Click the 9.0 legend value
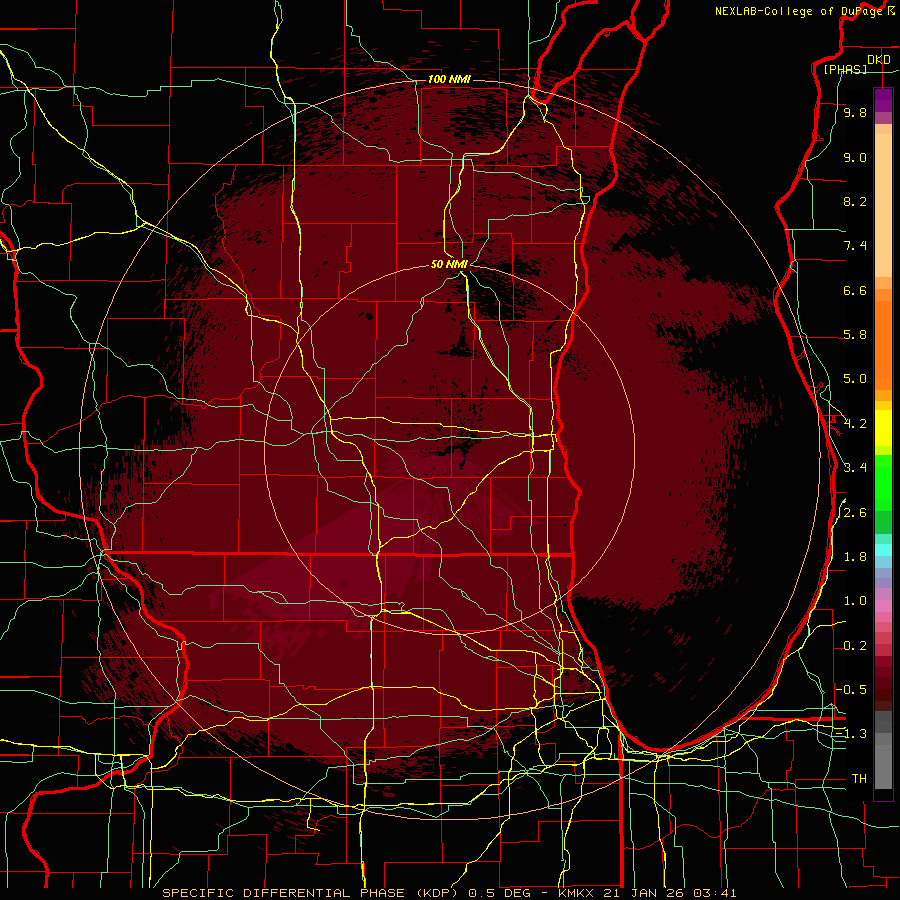Screen dimensions: 900x900 click(855, 158)
